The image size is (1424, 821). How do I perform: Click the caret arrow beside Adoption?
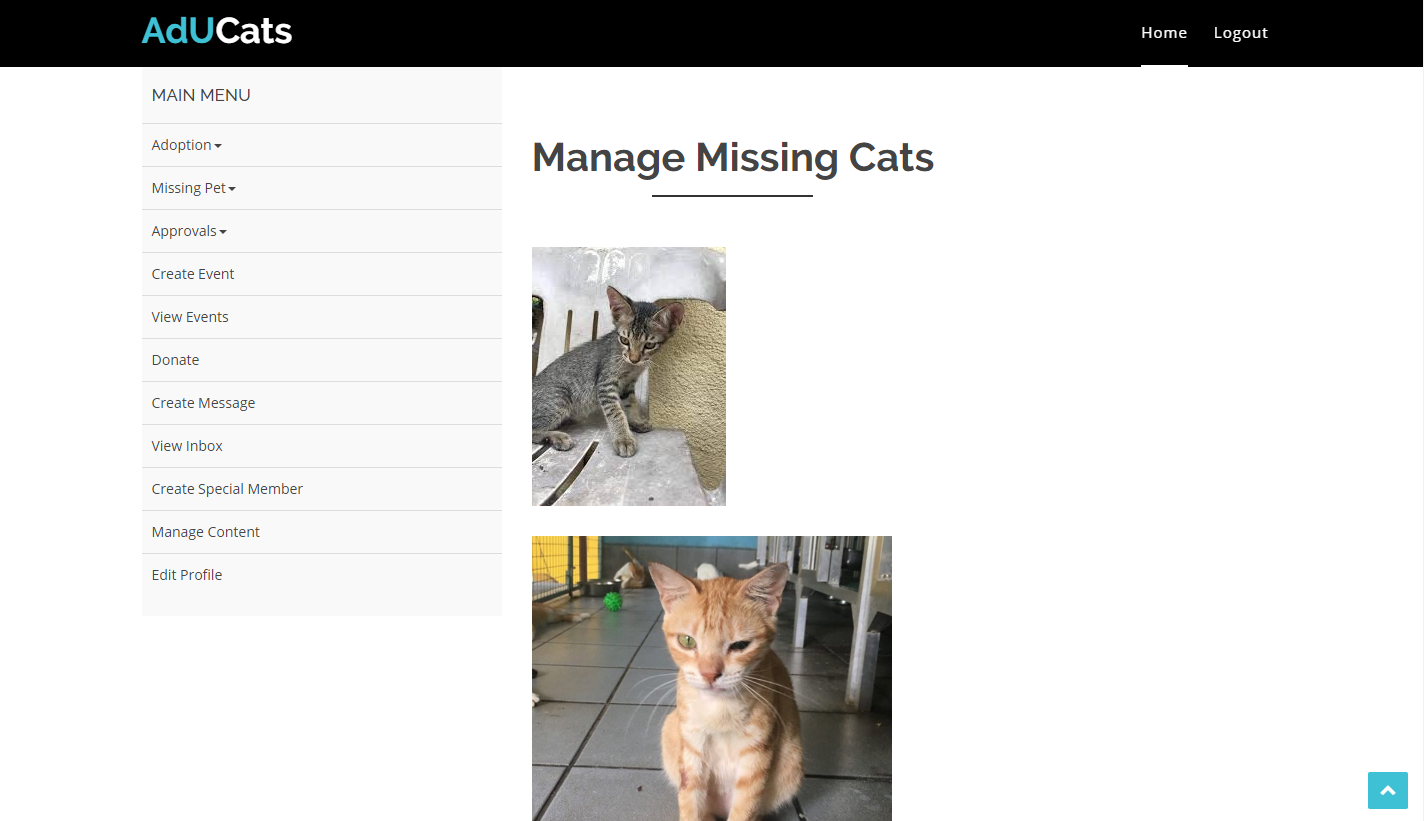click(218, 146)
